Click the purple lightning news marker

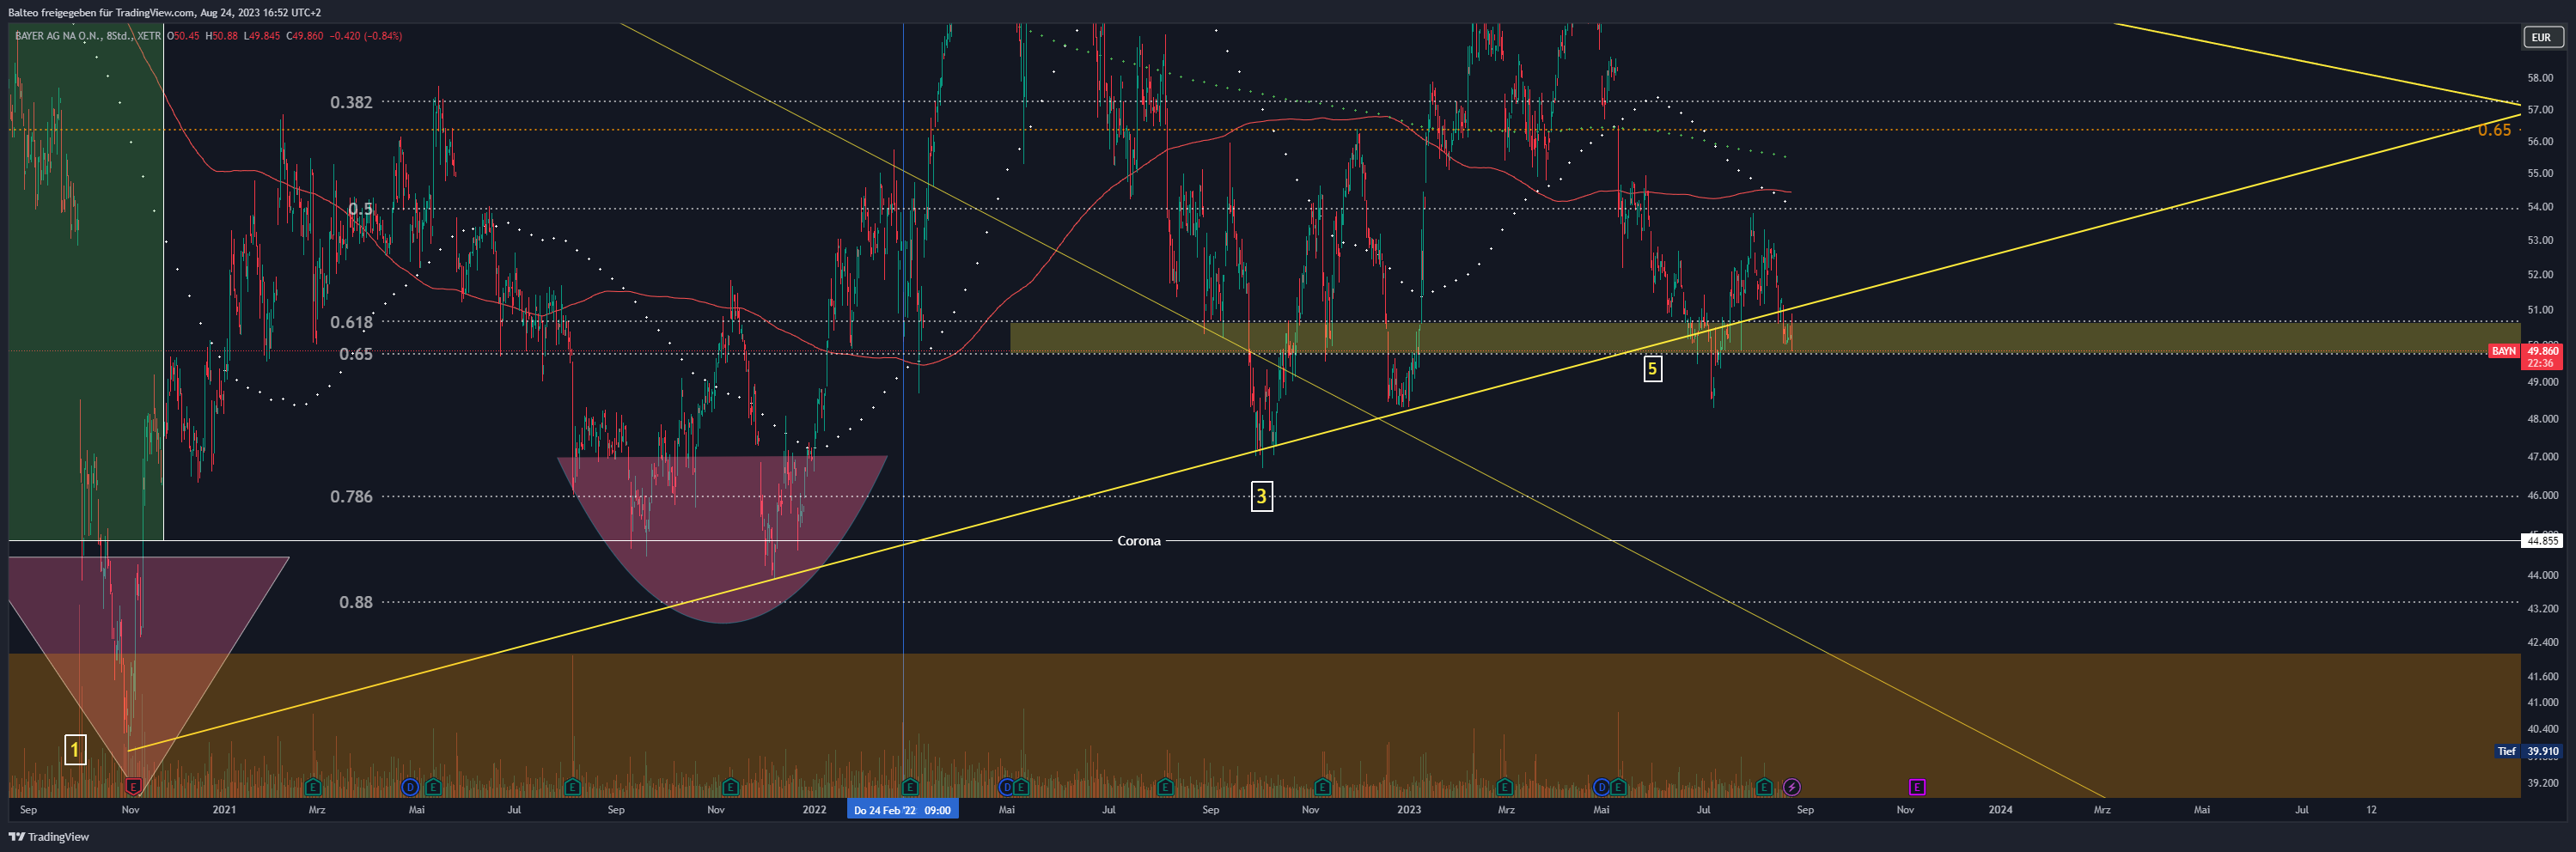pyautogui.click(x=1792, y=787)
